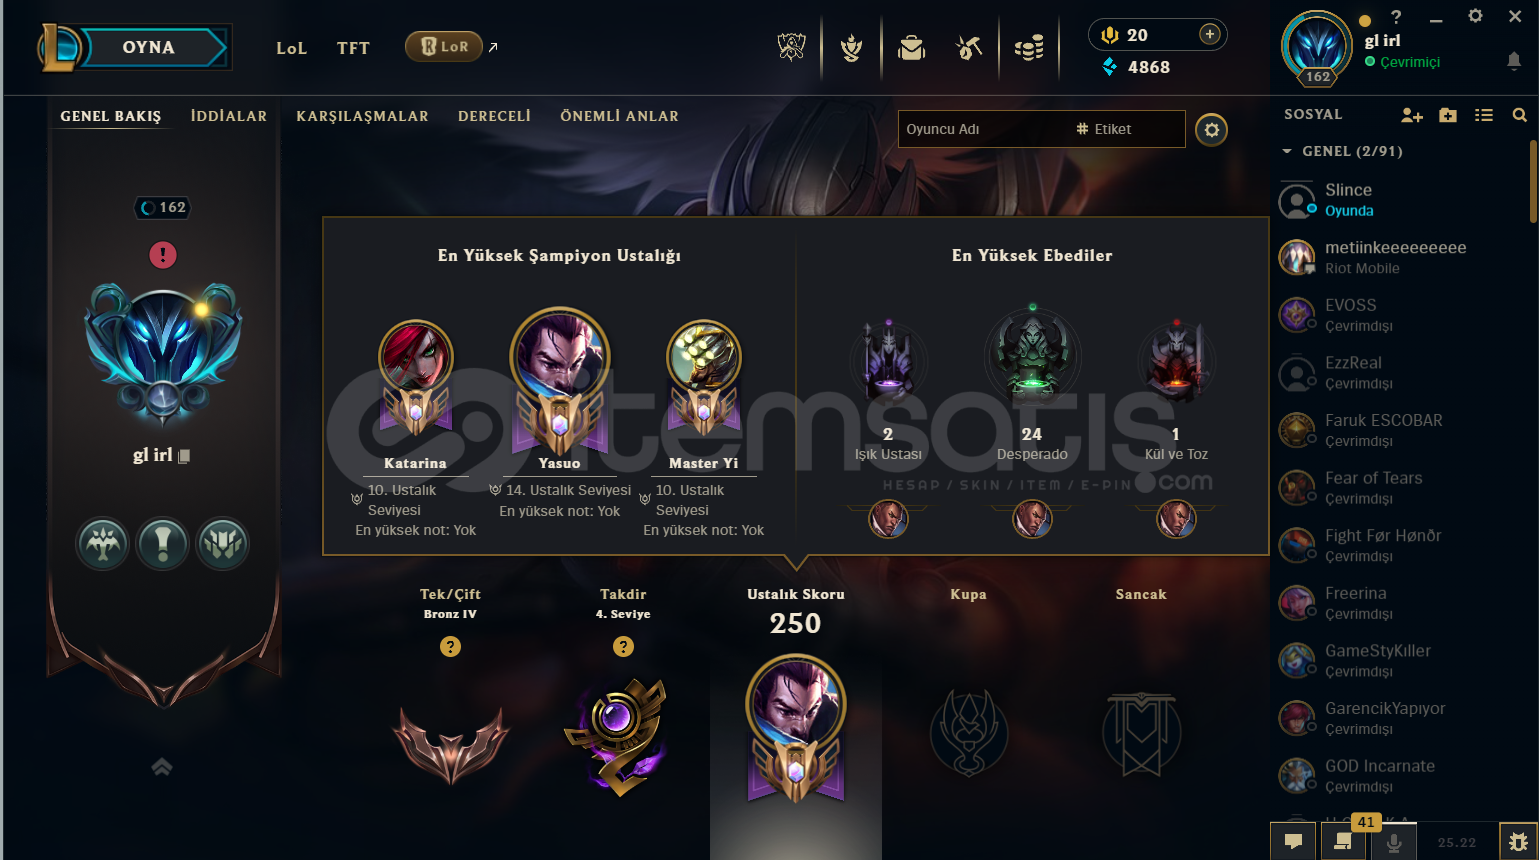Switch to the DERECELİ tab
The width and height of the screenshot is (1539, 860).
494,116
